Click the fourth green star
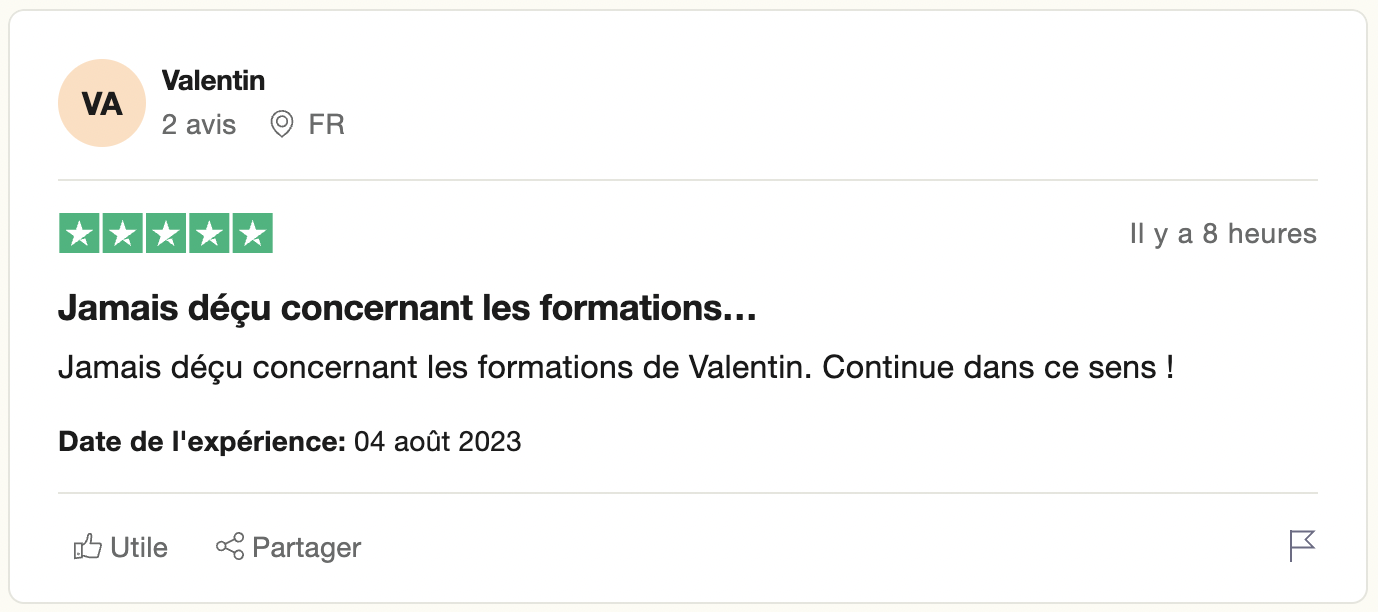Image resolution: width=1378 pixels, height=612 pixels. pos(209,234)
